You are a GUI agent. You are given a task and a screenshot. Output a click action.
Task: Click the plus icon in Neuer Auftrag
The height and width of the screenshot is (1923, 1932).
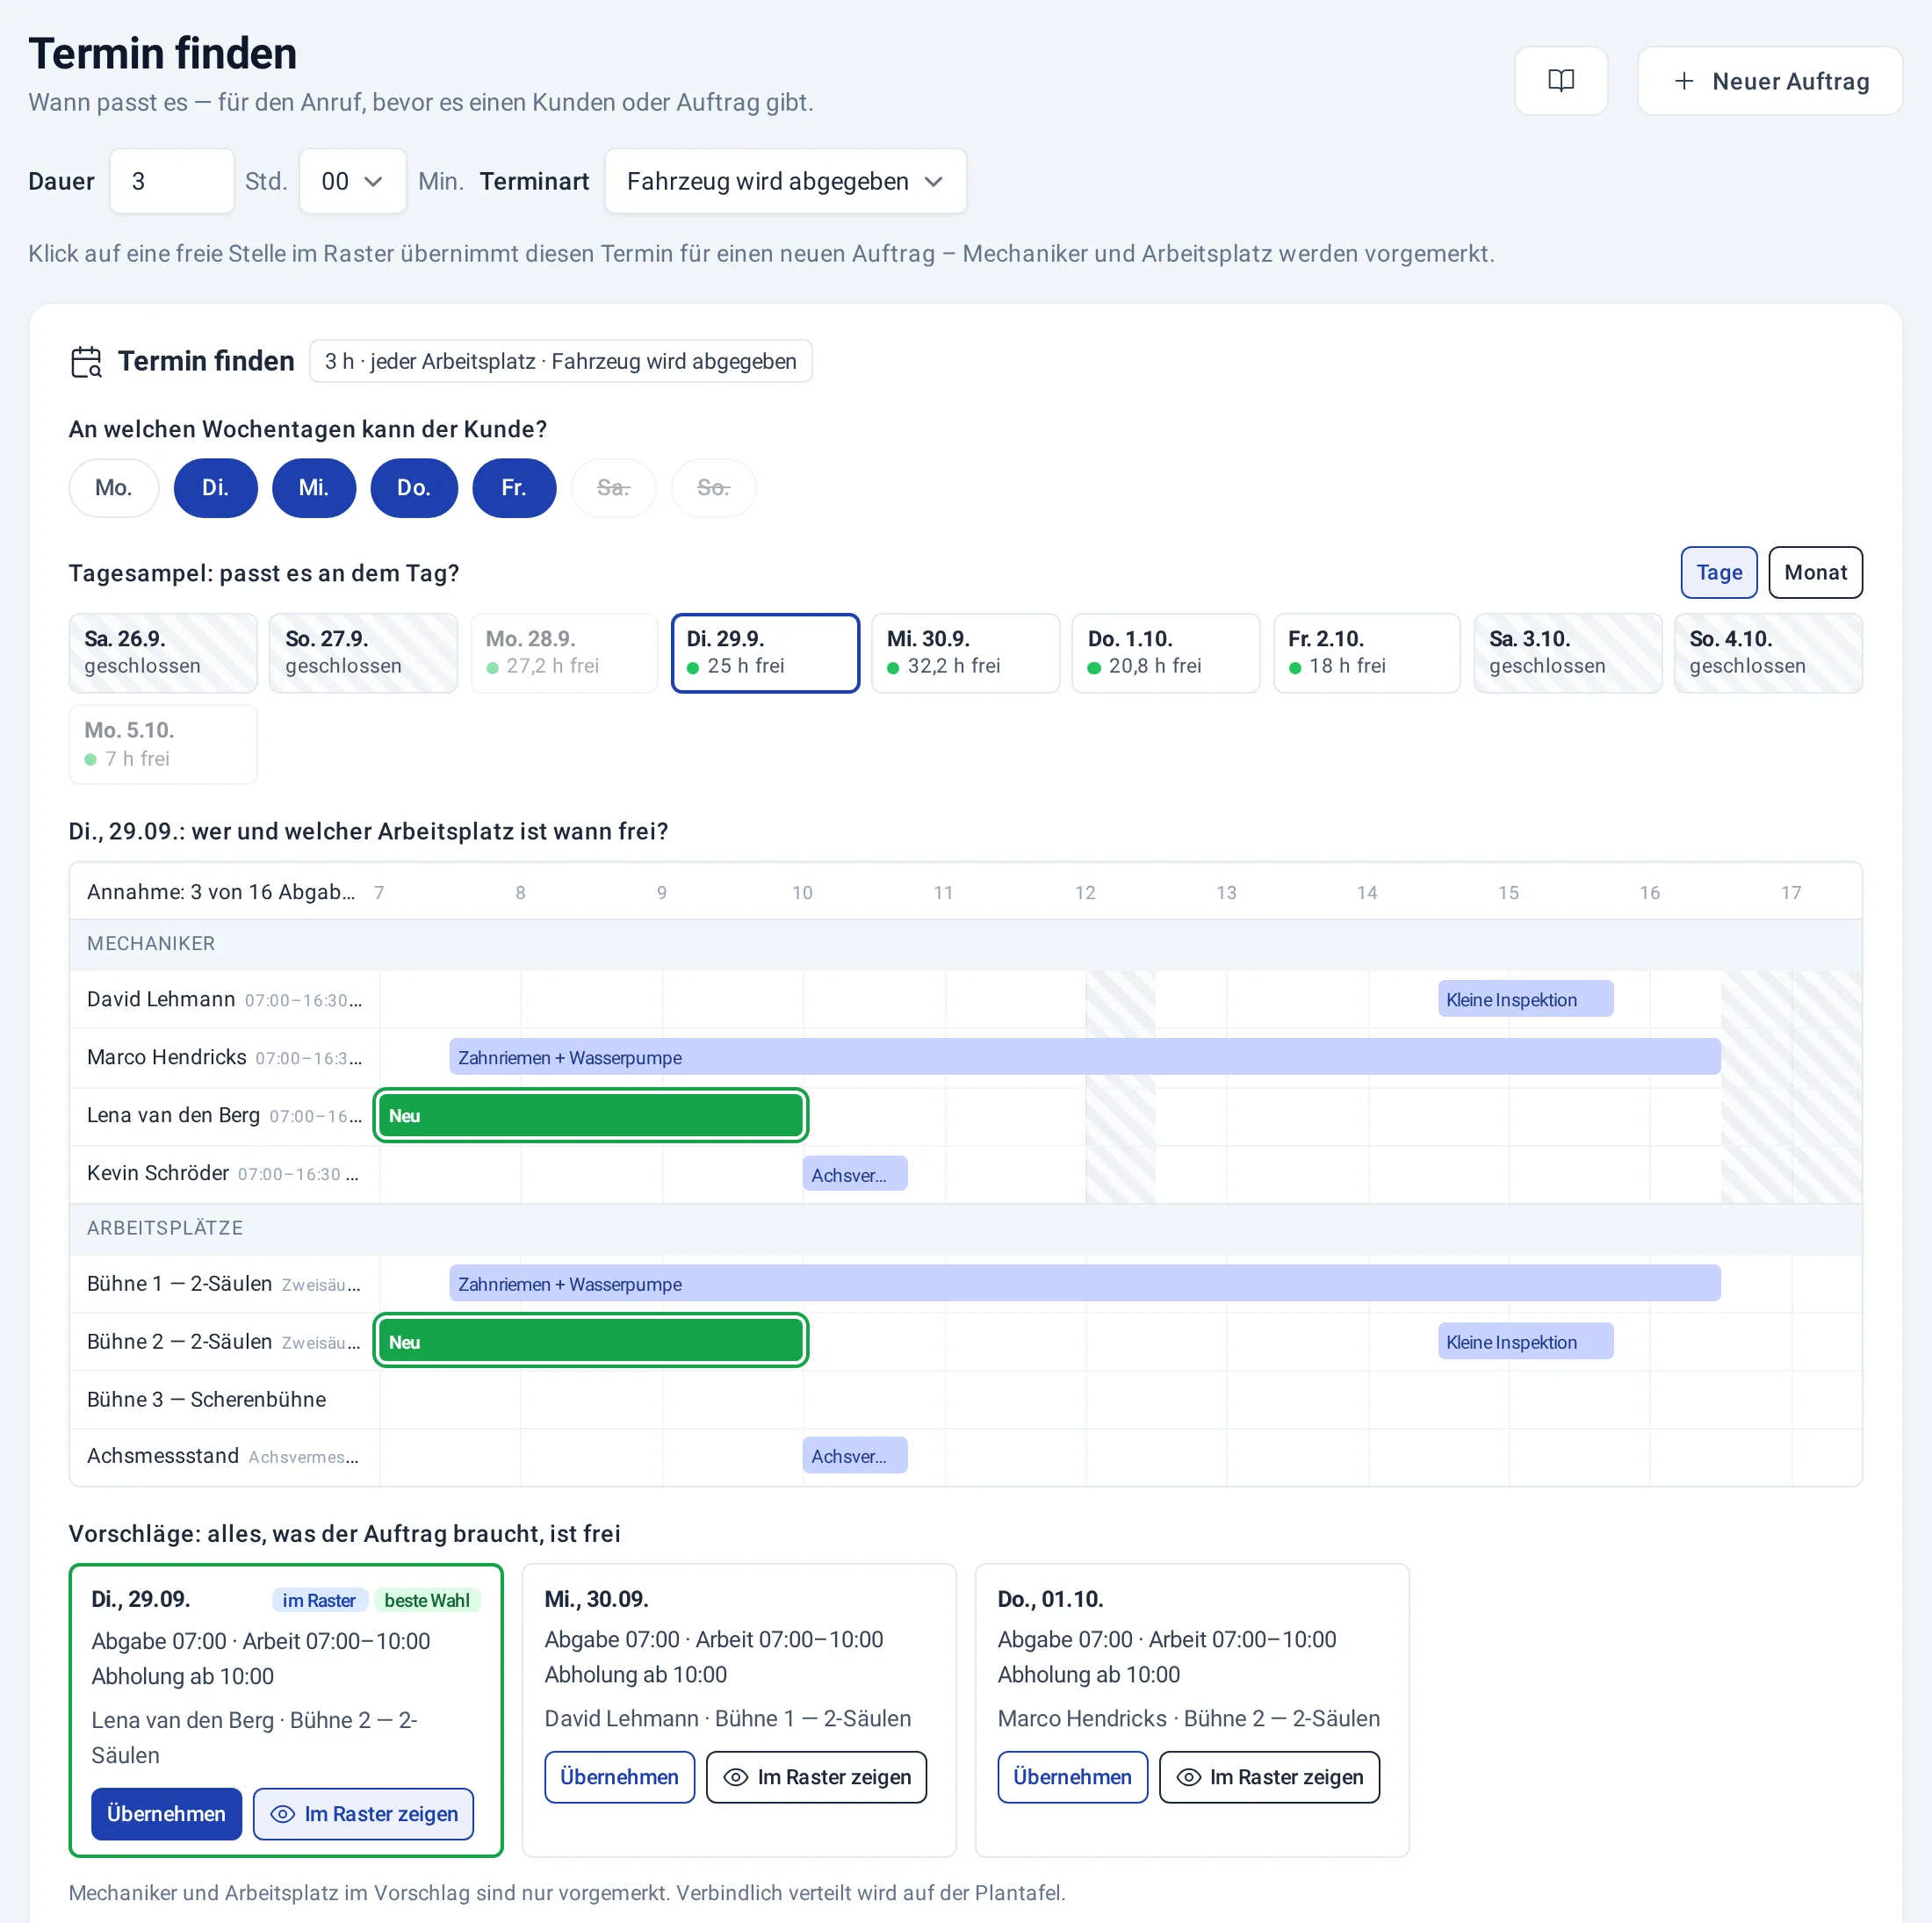pyautogui.click(x=1684, y=81)
